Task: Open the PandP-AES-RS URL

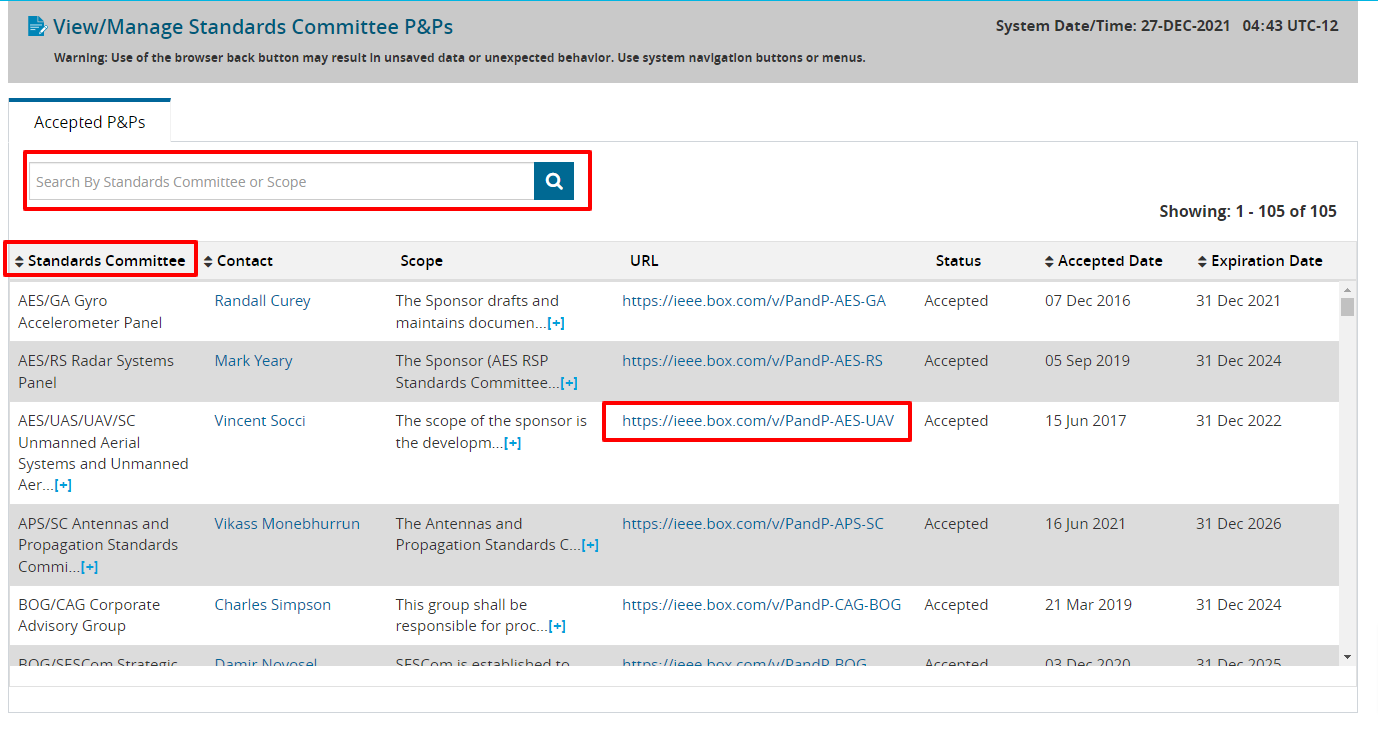Action: click(x=752, y=361)
